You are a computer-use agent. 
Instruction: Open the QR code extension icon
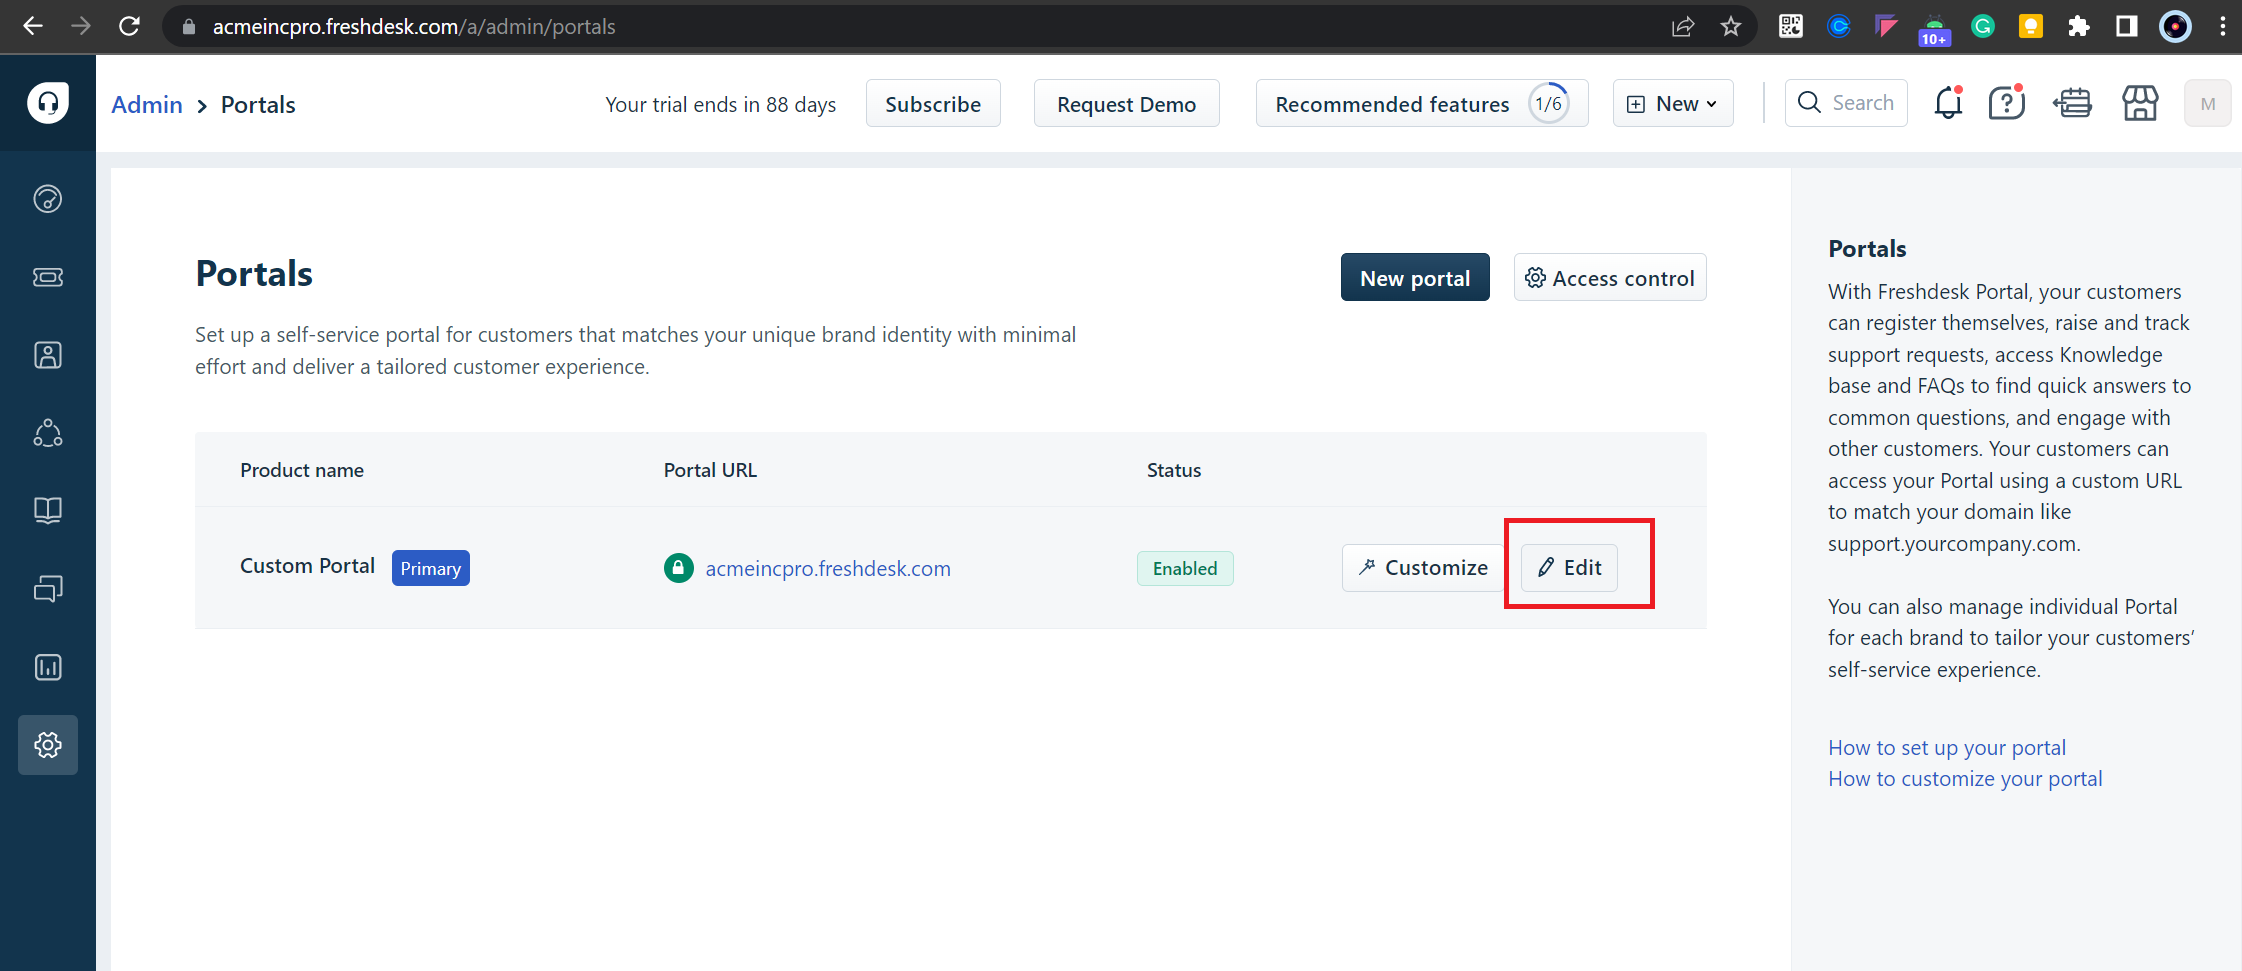pos(1791,26)
